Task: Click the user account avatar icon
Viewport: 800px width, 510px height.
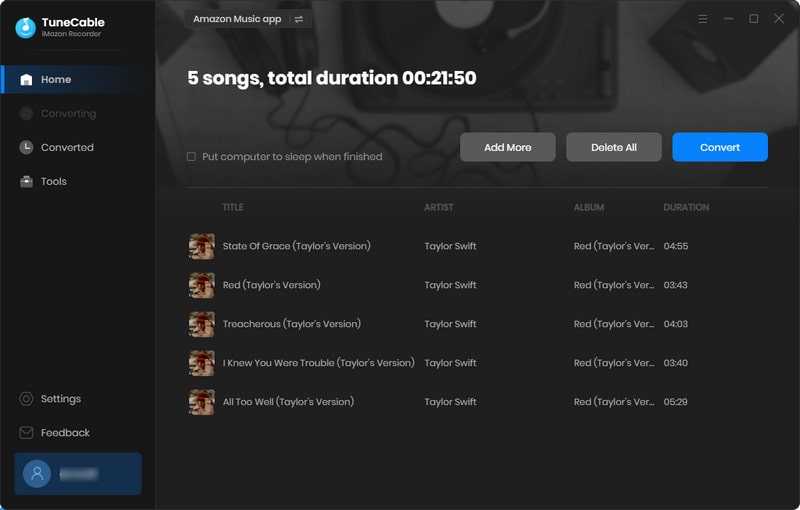Action: tap(37, 474)
